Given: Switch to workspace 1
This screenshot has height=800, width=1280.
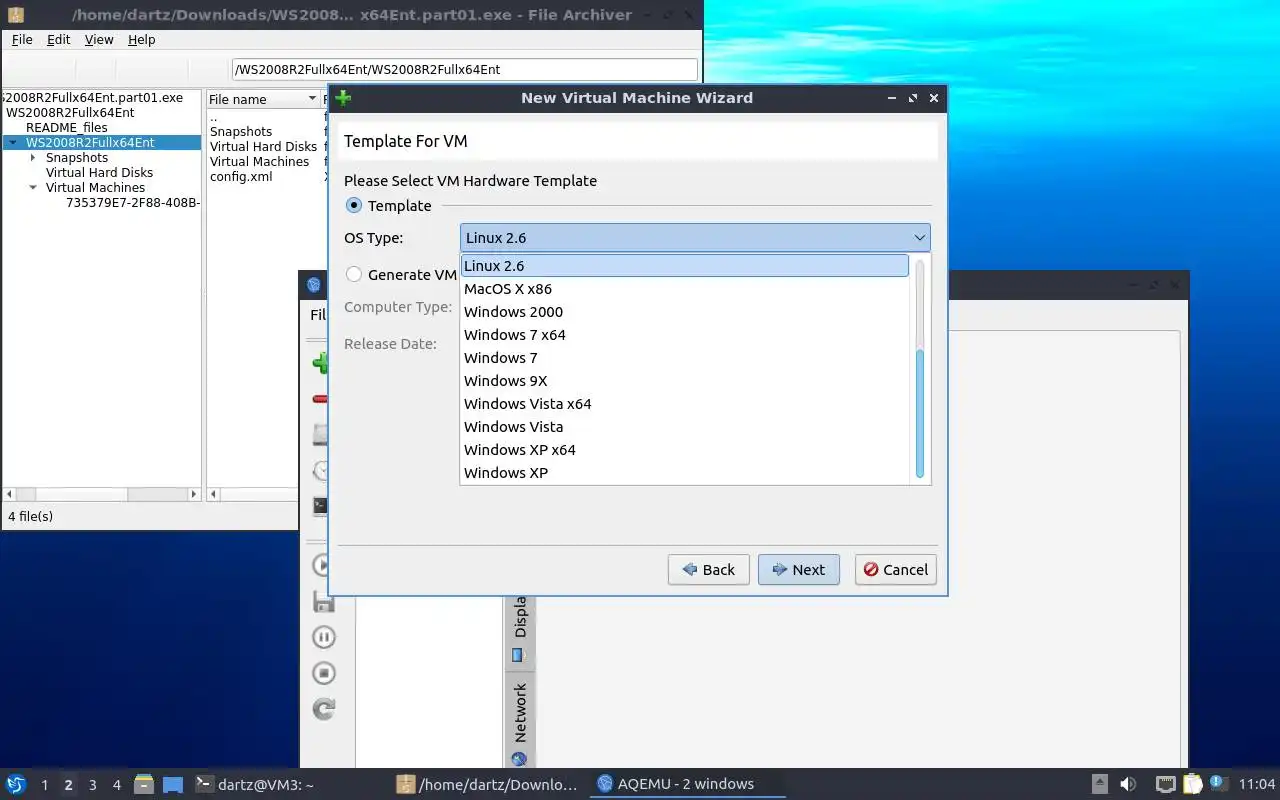Looking at the screenshot, I should point(44,785).
